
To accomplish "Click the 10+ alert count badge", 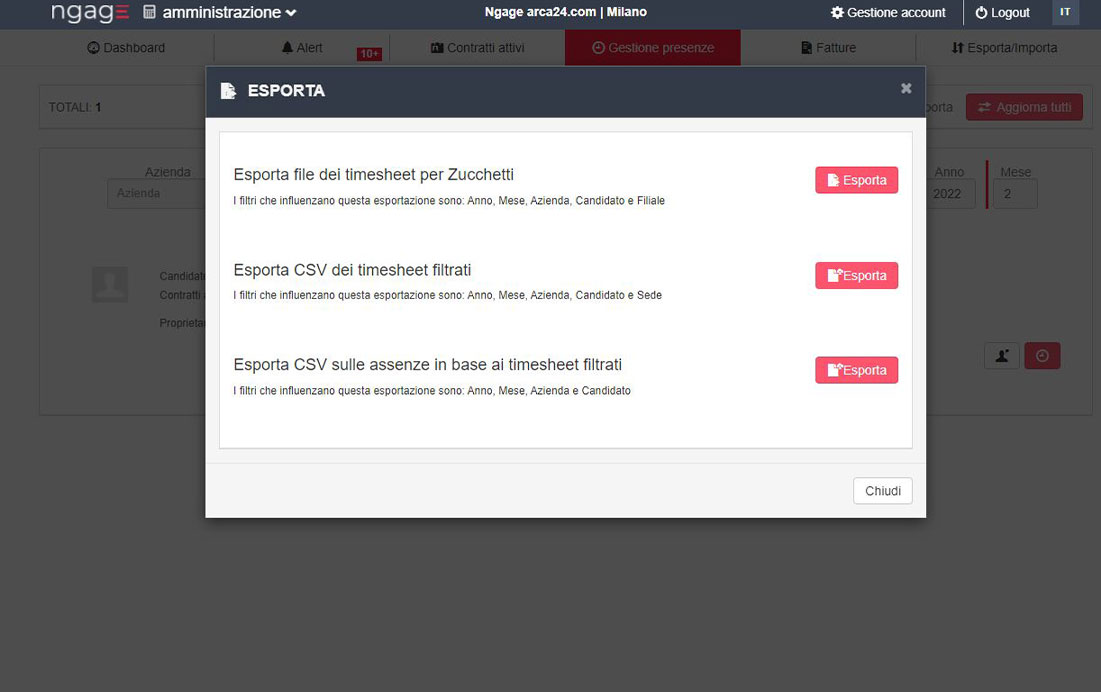I will point(369,54).
